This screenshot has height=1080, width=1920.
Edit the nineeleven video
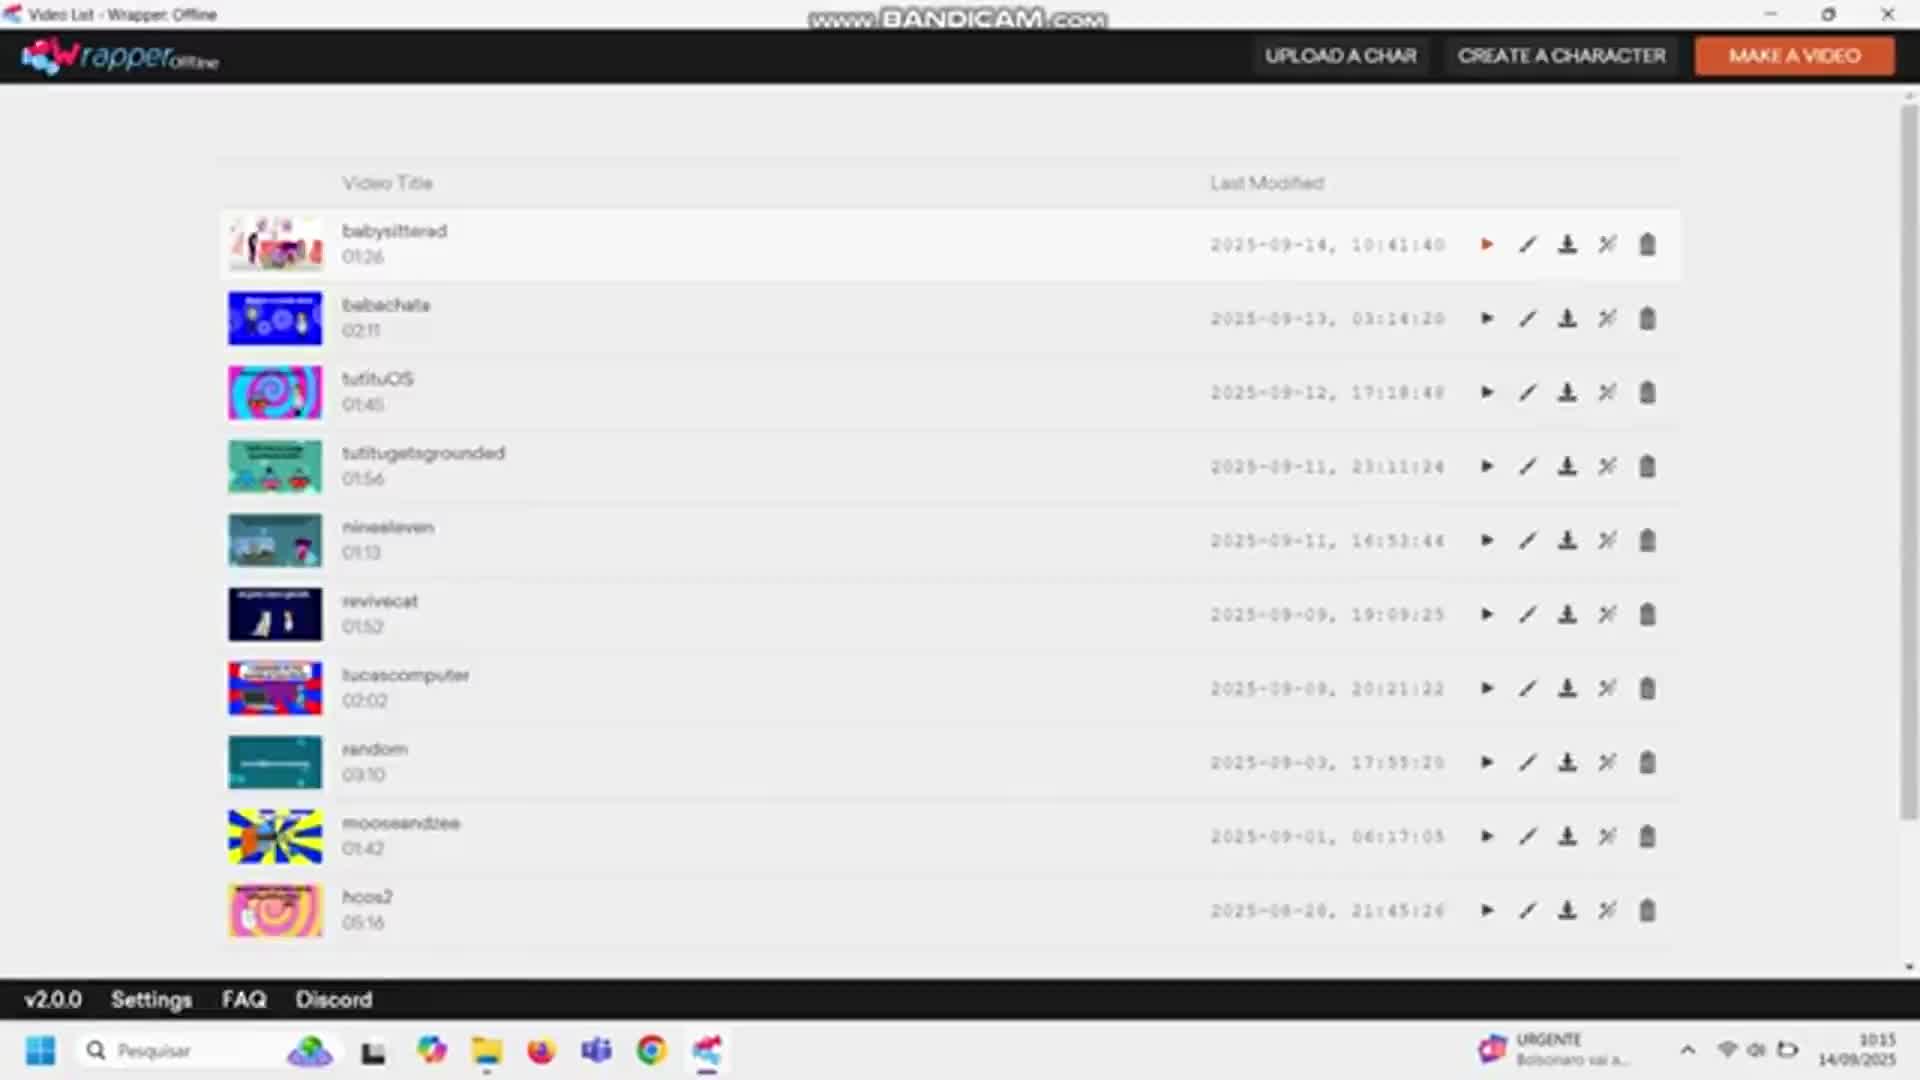pyautogui.click(x=1527, y=540)
